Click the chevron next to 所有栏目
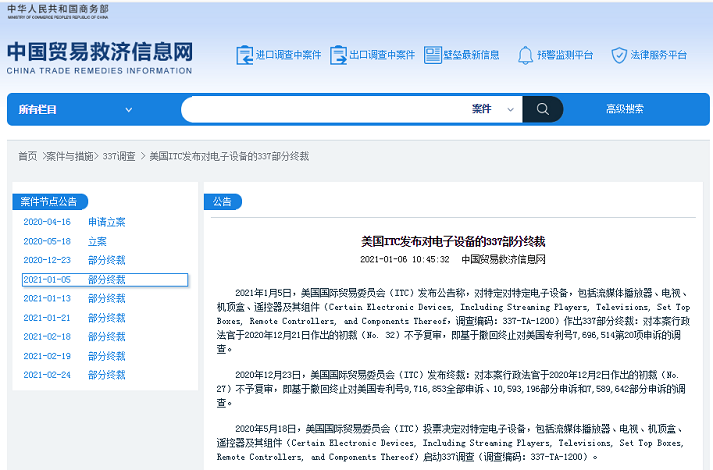Screen dimensions: 713x470 click(x=129, y=110)
